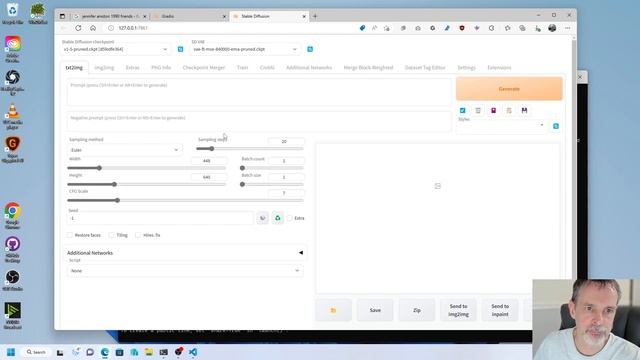Open the SD VAE dropdown
This screenshot has height=360, width=640.
click(245, 49)
